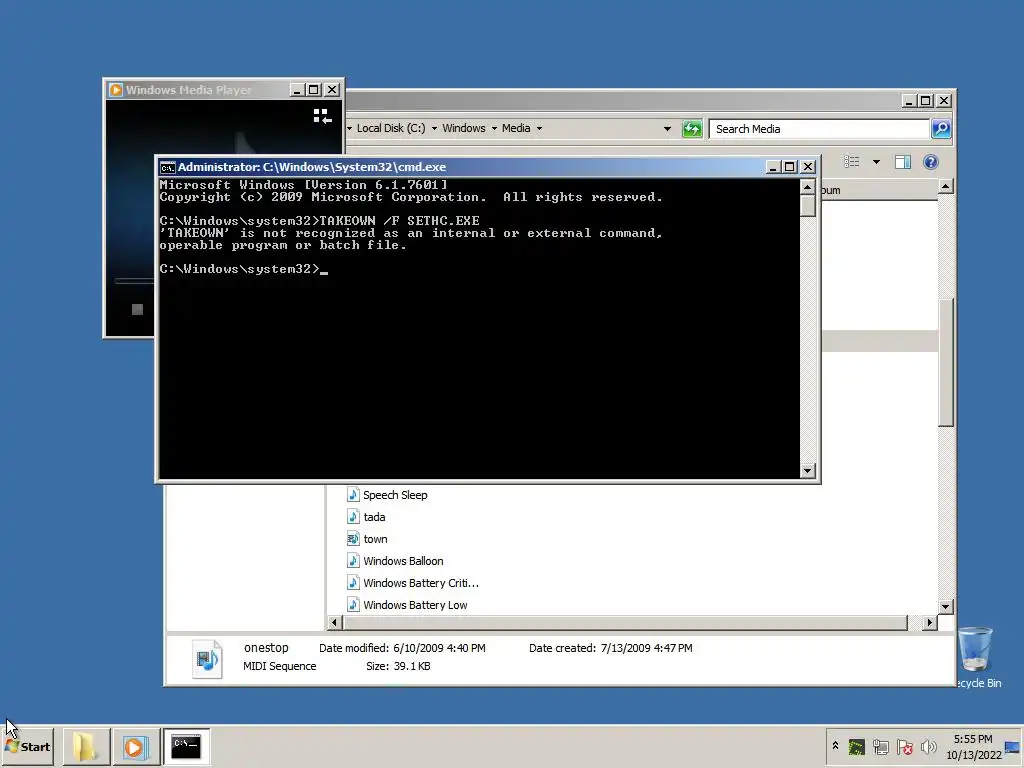Viewport: 1024px width, 768px height.
Task: Maximize the cmd.exe window
Action: tap(790, 167)
